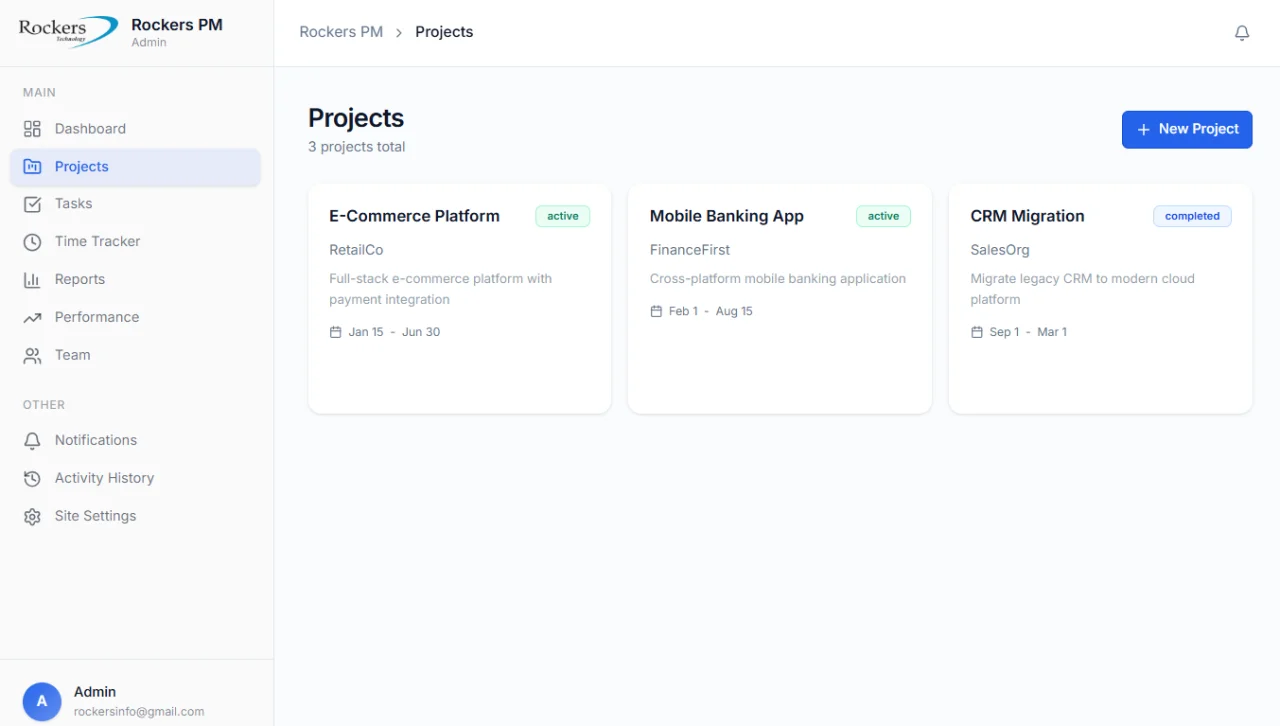Click Rockers PM title in sidebar header

[x=177, y=25]
